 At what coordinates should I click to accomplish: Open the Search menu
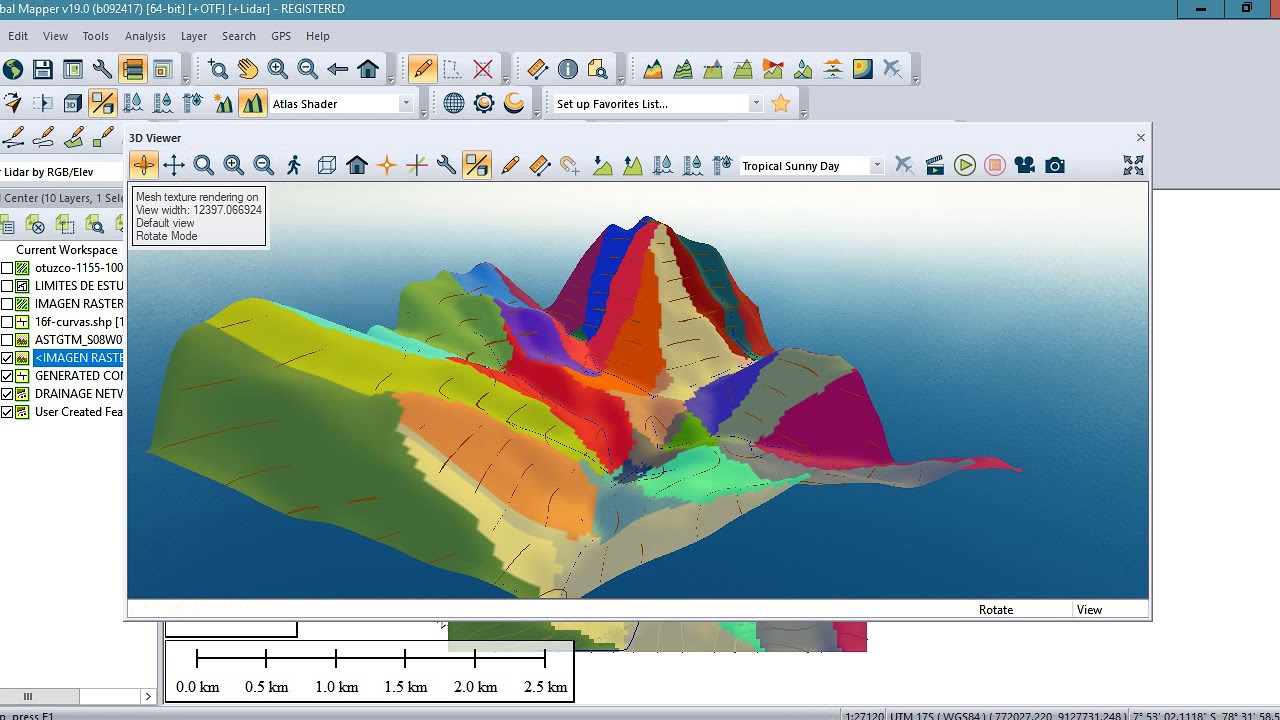tap(239, 36)
